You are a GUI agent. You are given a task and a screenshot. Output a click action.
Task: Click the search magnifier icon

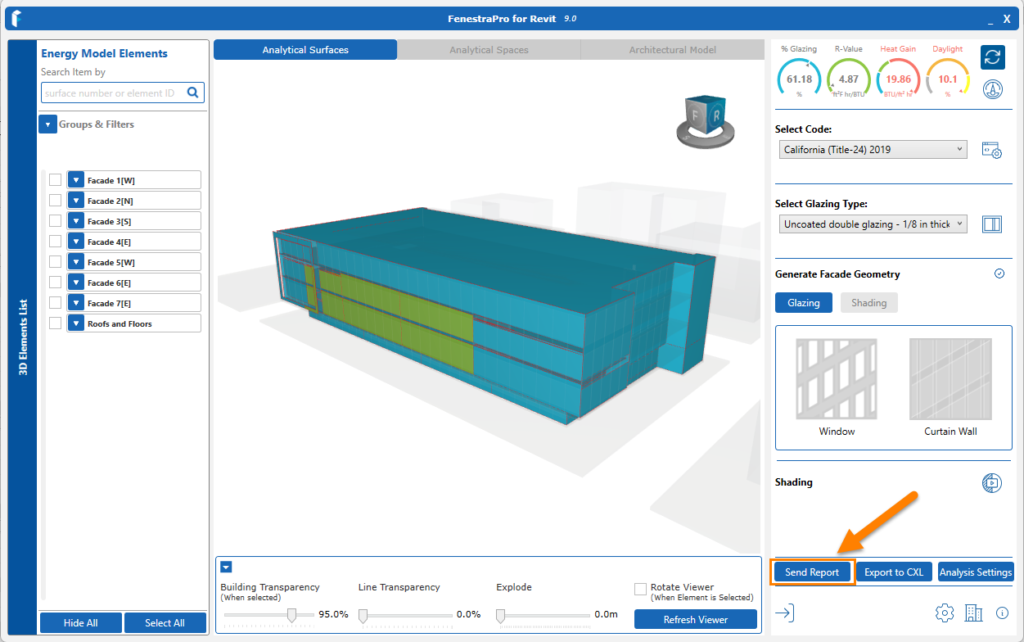[x=193, y=93]
